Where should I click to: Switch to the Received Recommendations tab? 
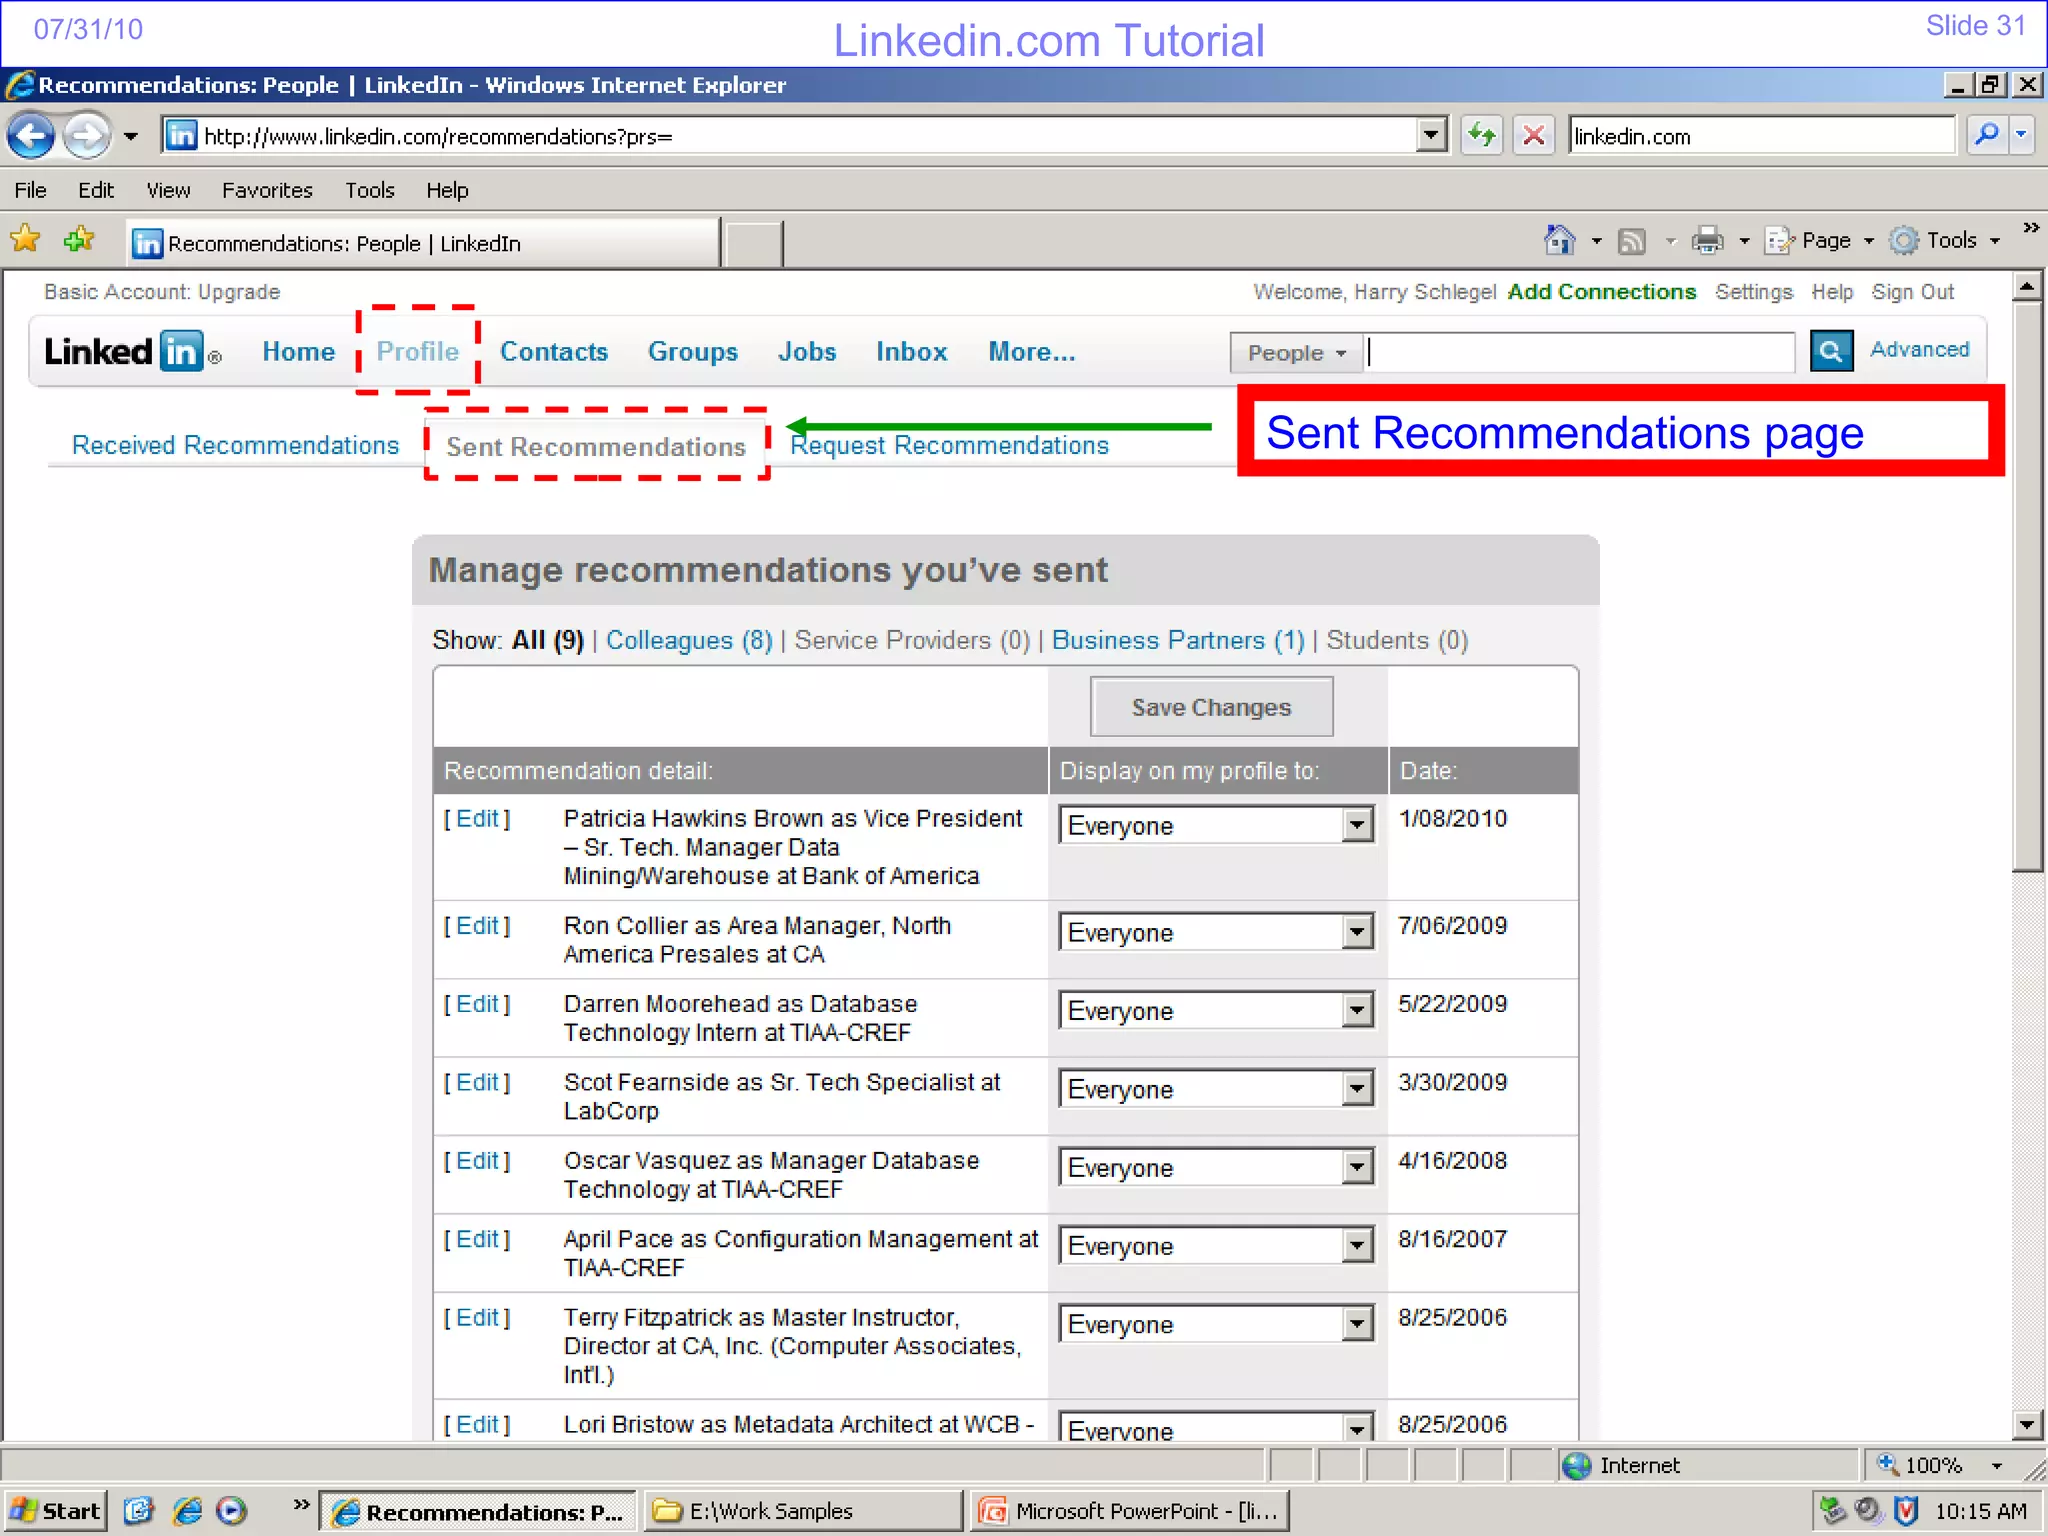(235, 445)
